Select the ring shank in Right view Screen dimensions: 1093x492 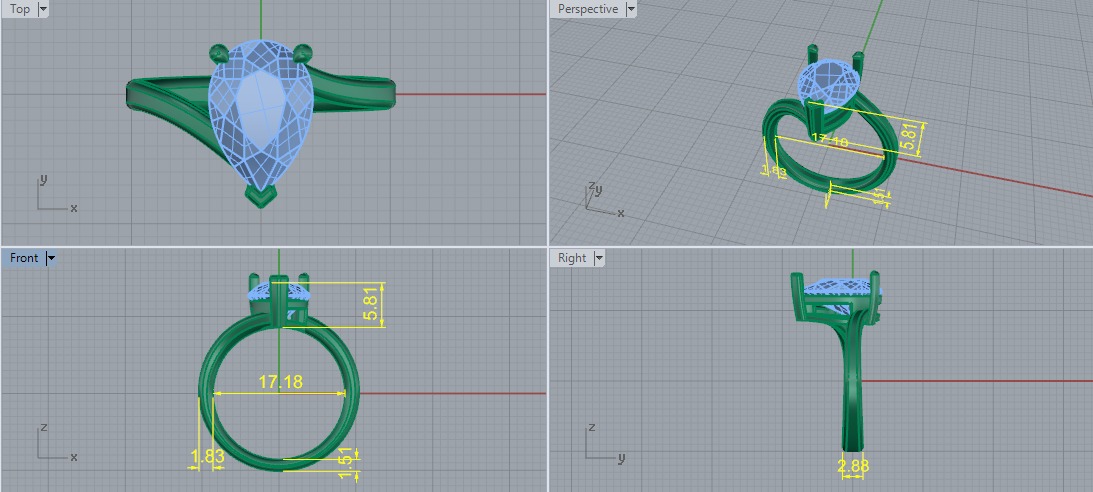tap(852, 390)
